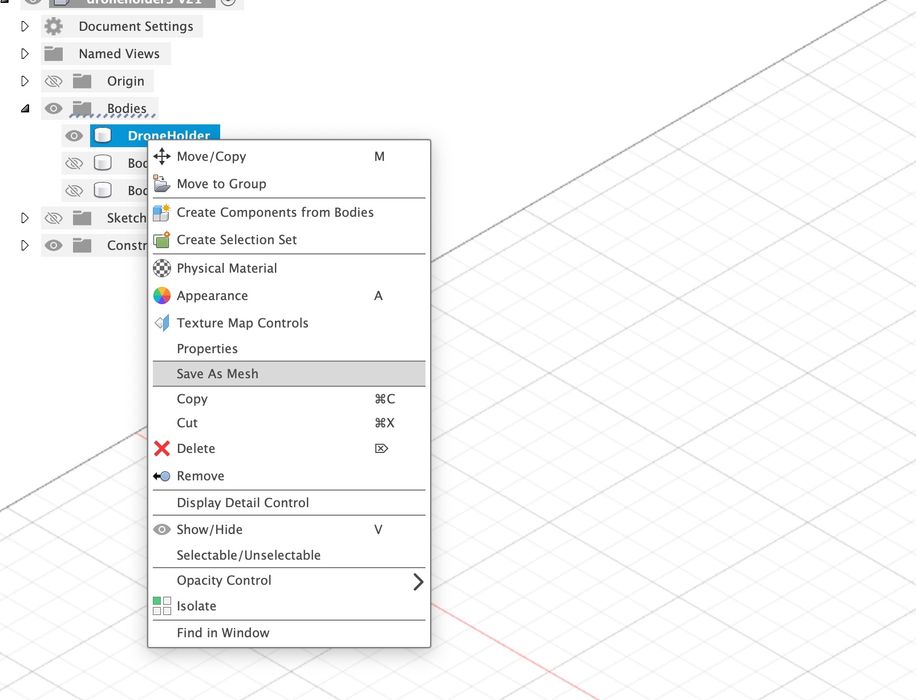
Task: Click the red X Delete icon
Action: (162, 449)
